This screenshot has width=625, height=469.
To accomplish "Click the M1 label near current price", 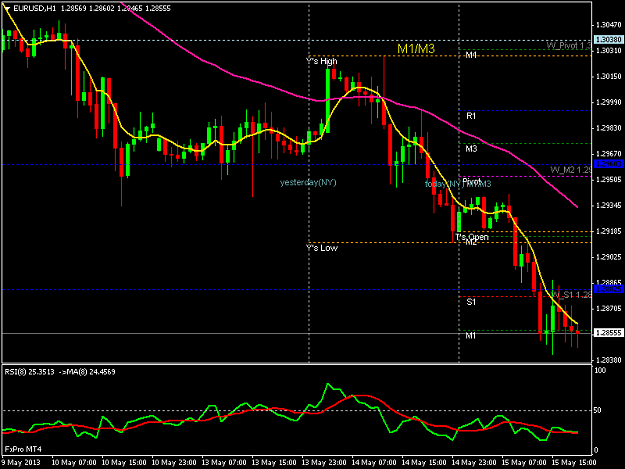I will [x=471, y=336].
